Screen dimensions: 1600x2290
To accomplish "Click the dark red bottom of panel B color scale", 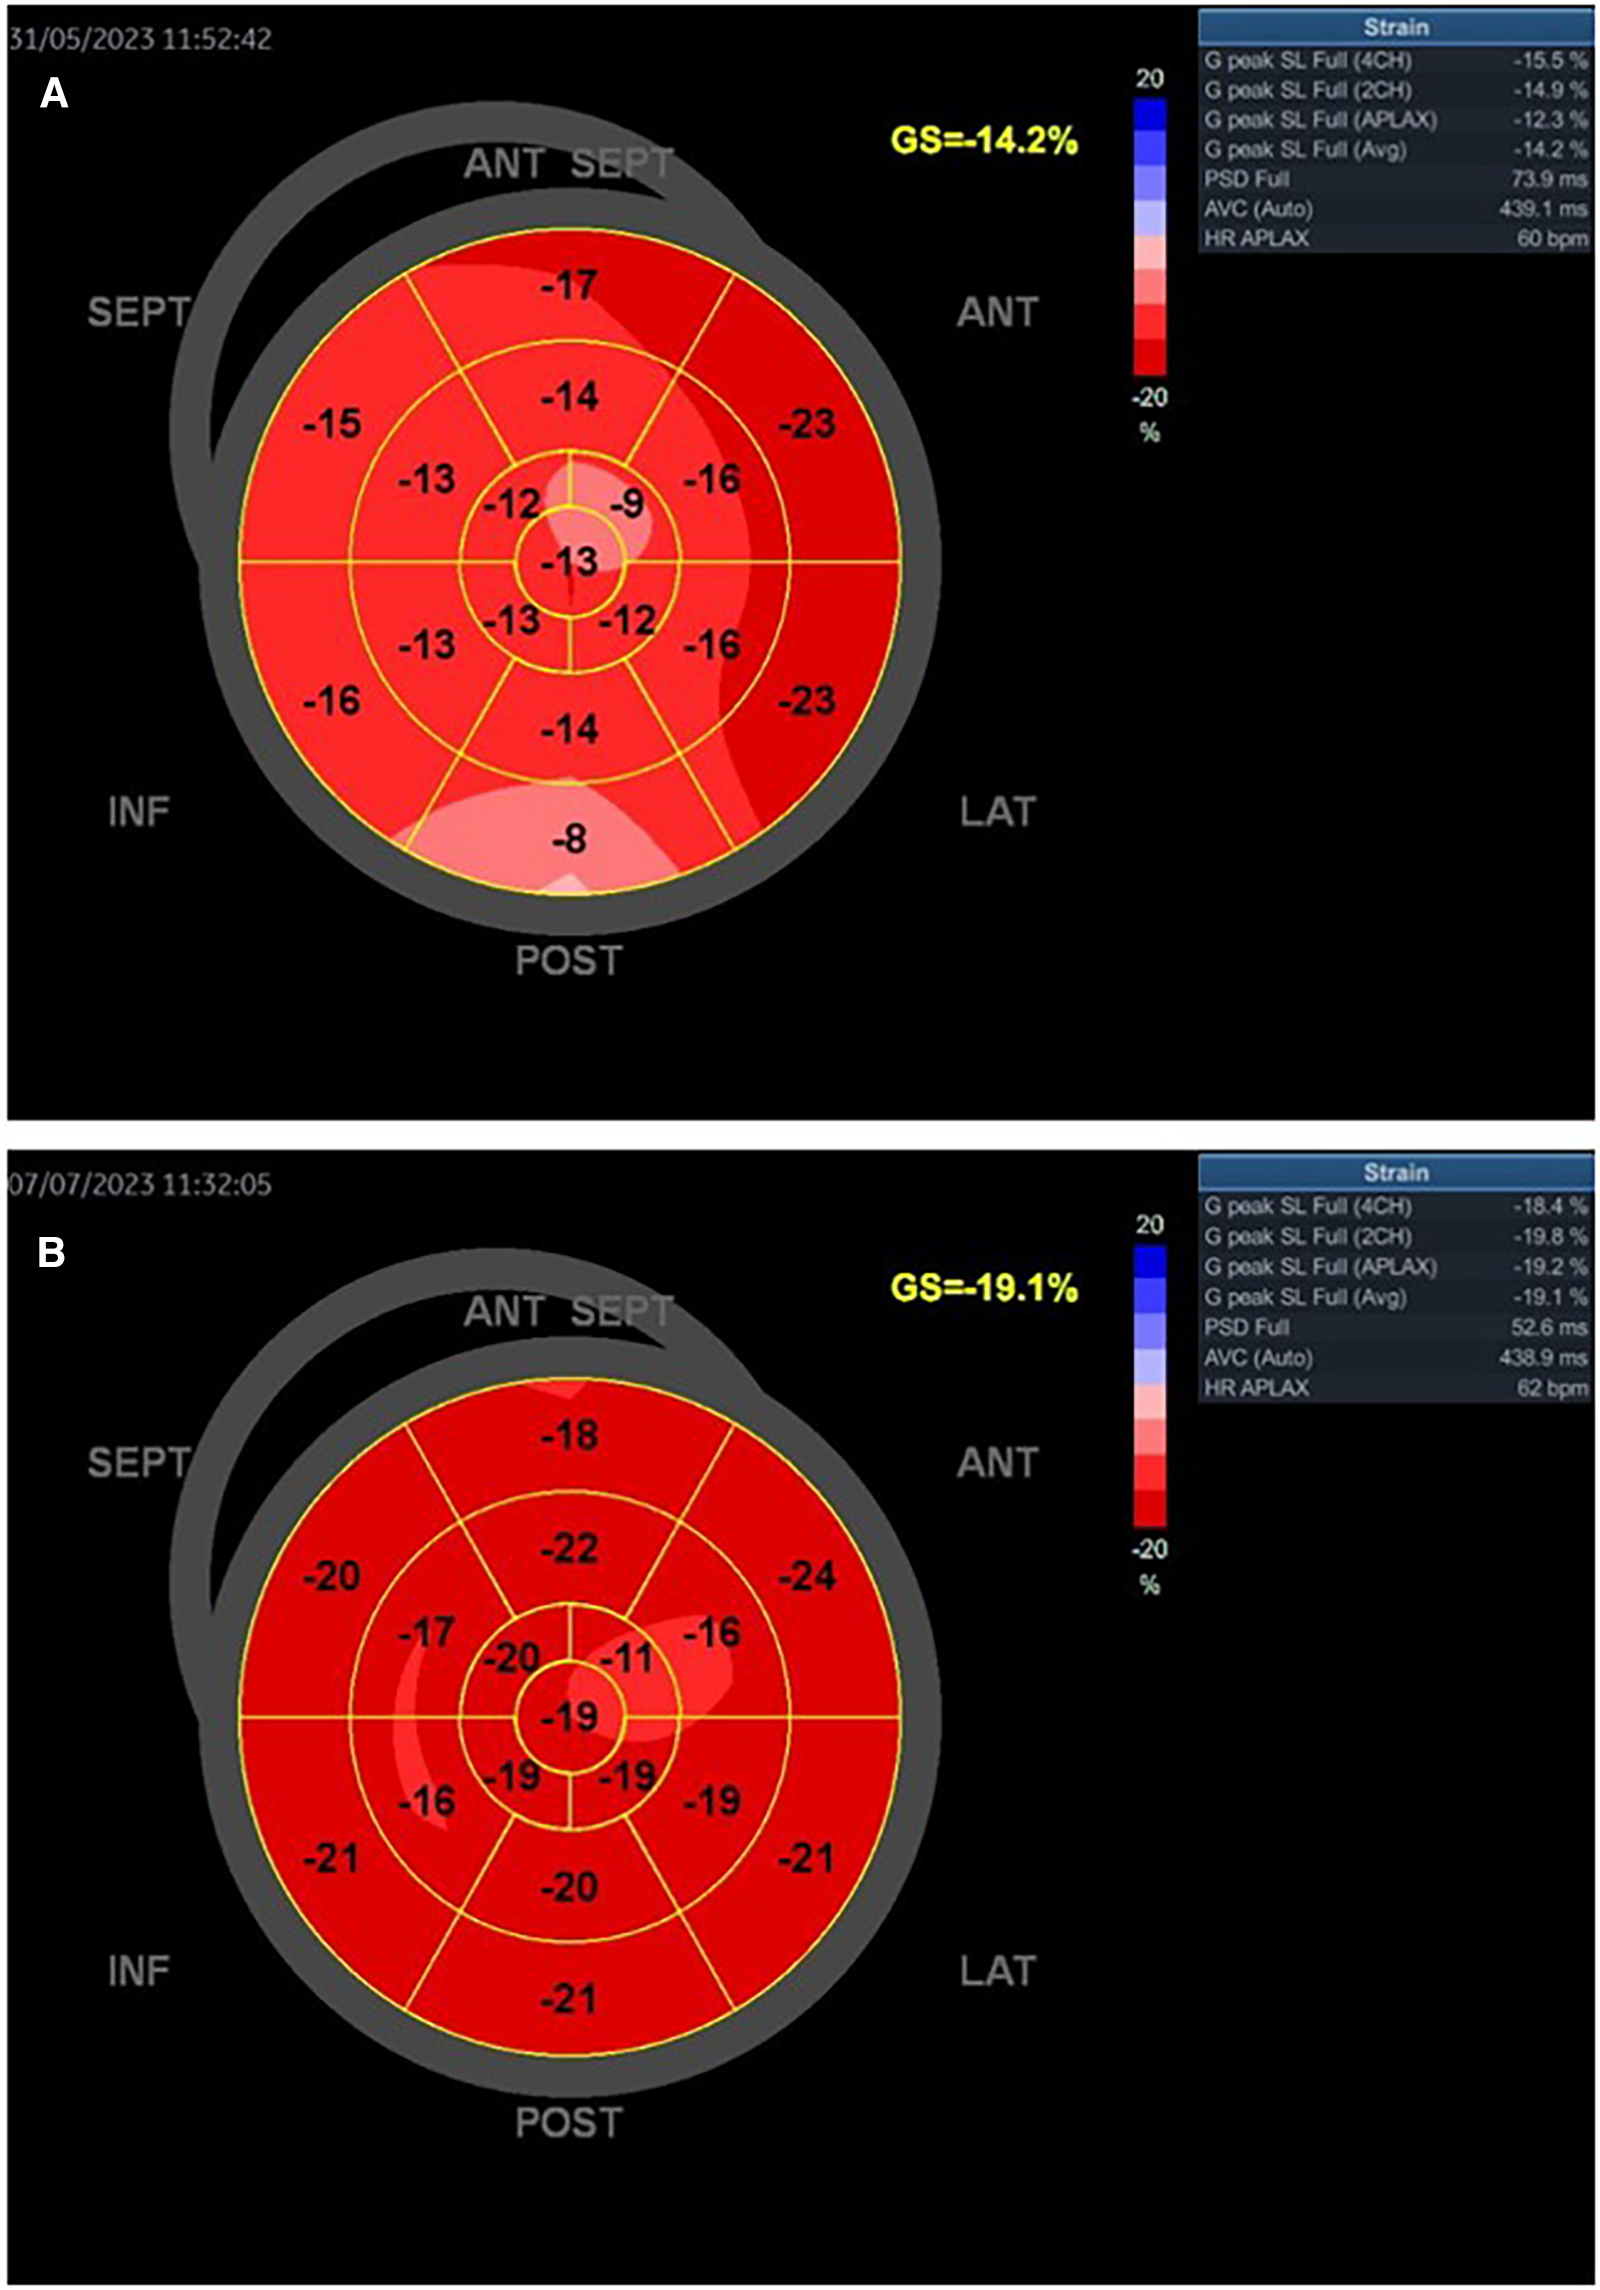I will point(1149,1507).
